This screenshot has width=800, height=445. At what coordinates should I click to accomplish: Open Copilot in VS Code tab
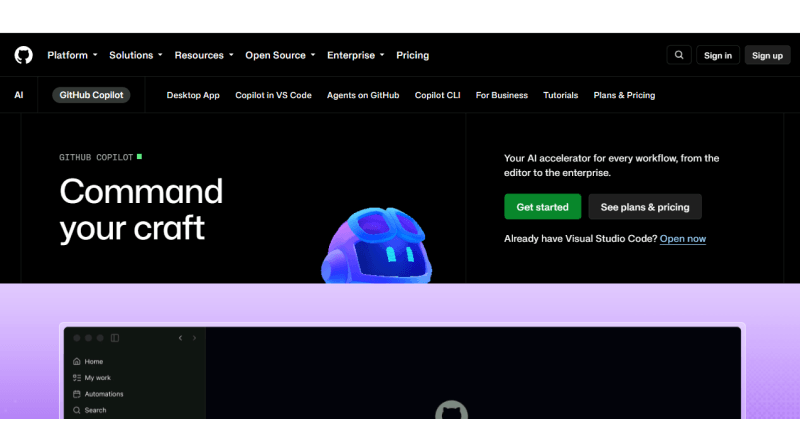273,95
